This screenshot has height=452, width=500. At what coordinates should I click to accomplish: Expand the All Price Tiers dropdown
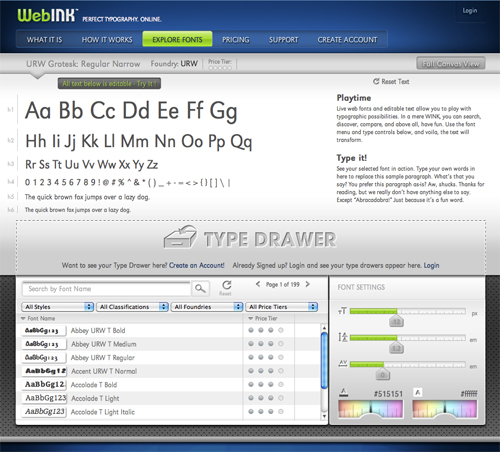(282, 307)
